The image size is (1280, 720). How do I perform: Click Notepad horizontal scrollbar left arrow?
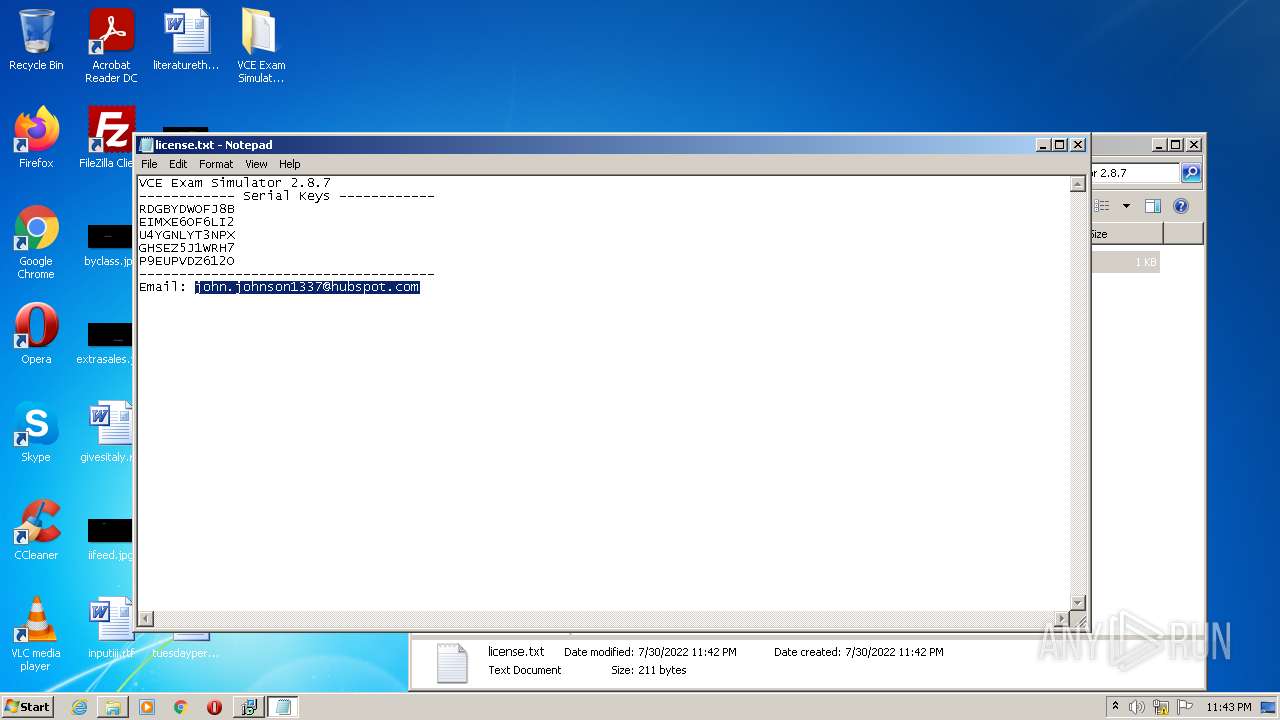click(x=146, y=619)
